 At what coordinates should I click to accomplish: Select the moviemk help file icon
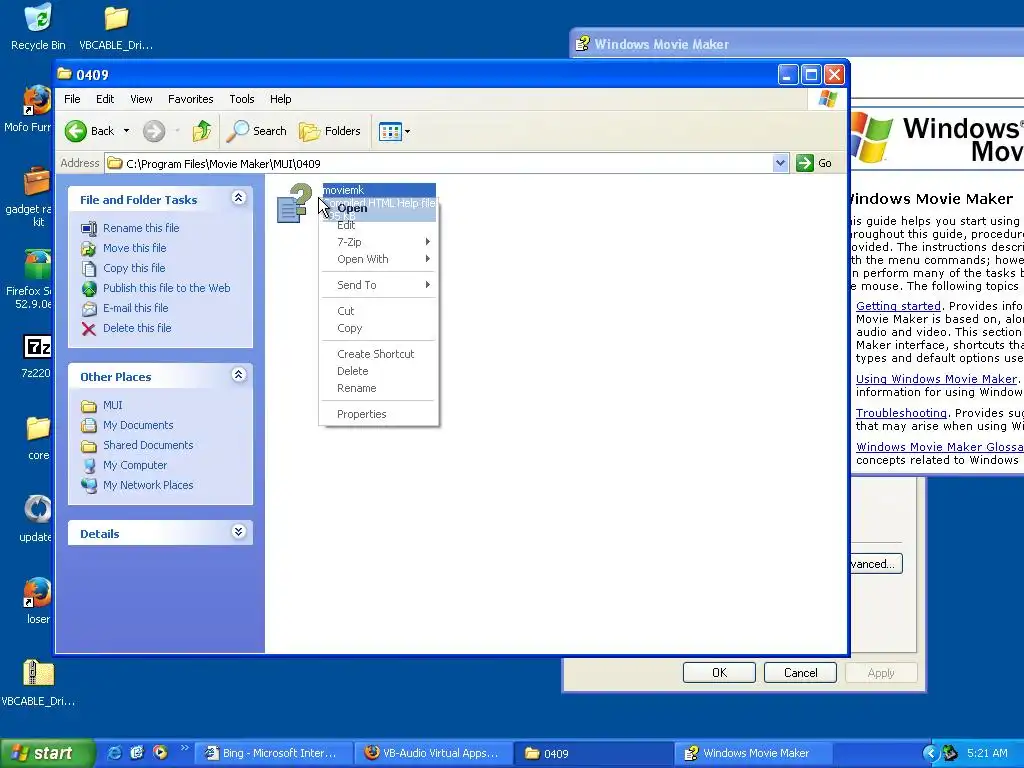295,203
